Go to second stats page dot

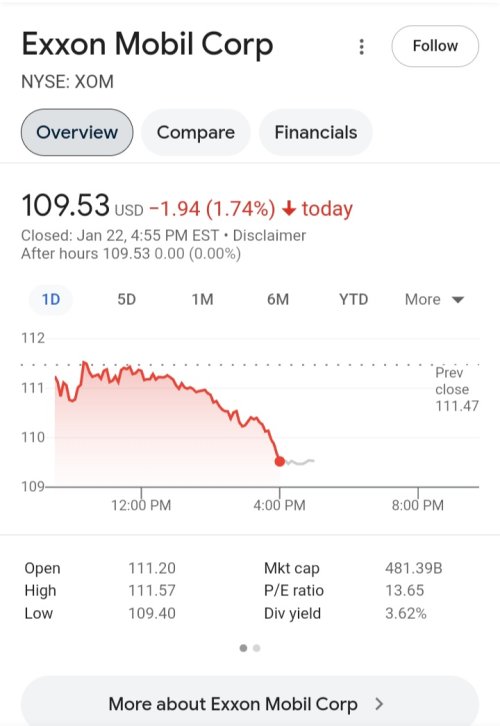pos(256,648)
